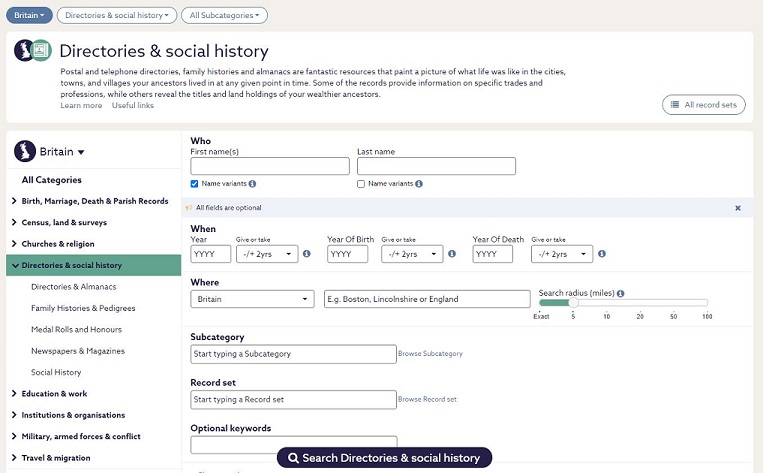Toggle First name variants checkbox
Viewport: 763px width, 473px height.
tap(195, 184)
